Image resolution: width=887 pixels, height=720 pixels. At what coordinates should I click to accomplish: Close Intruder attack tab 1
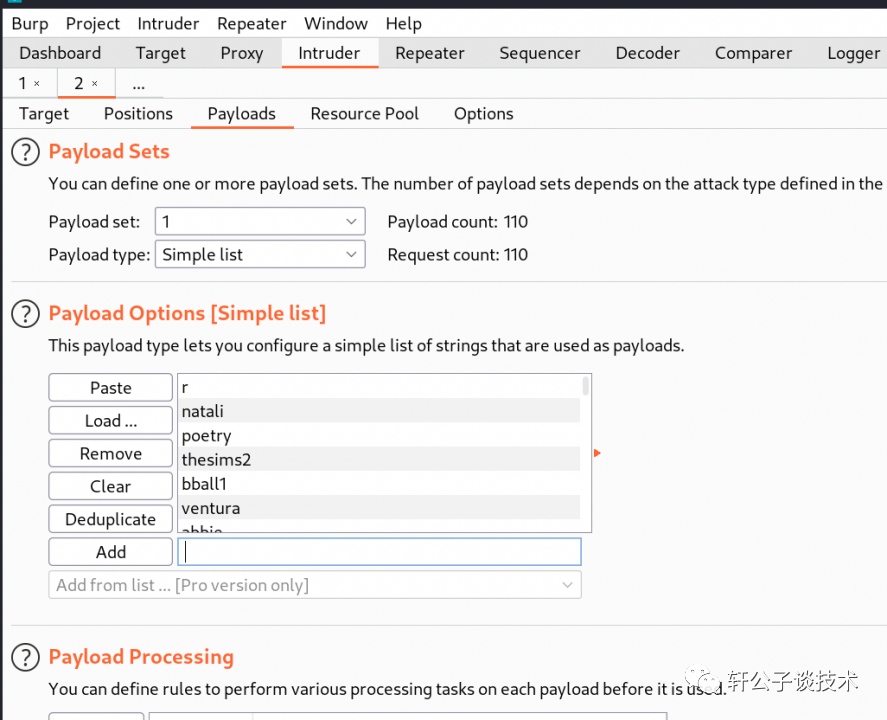tap(37, 84)
